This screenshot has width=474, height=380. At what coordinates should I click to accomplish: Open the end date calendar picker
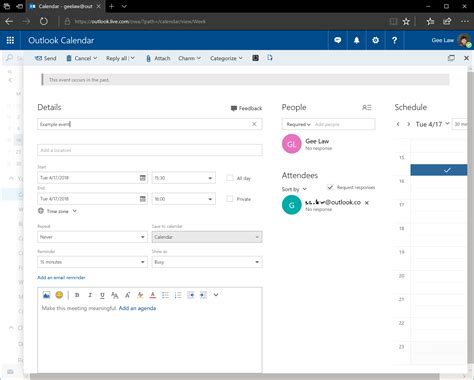143,199
